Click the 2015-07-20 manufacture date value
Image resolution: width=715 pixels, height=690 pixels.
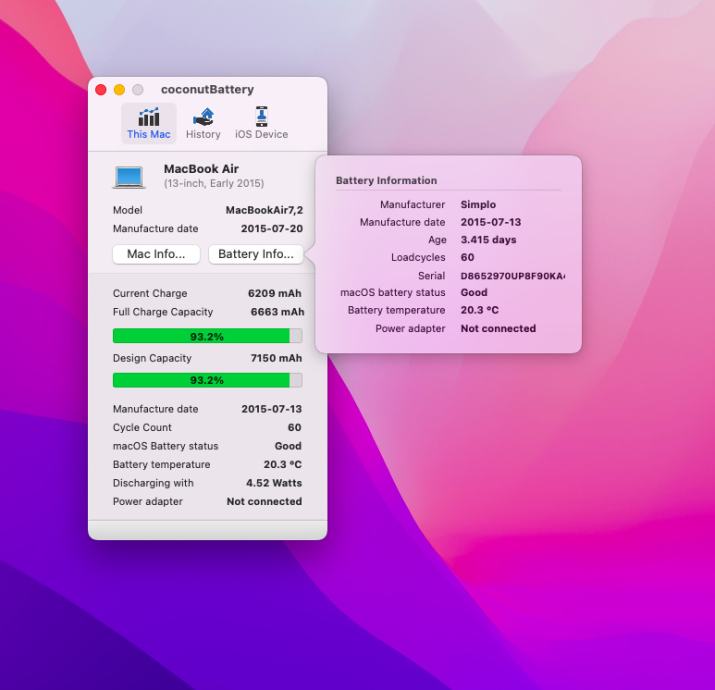tap(272, 228)
